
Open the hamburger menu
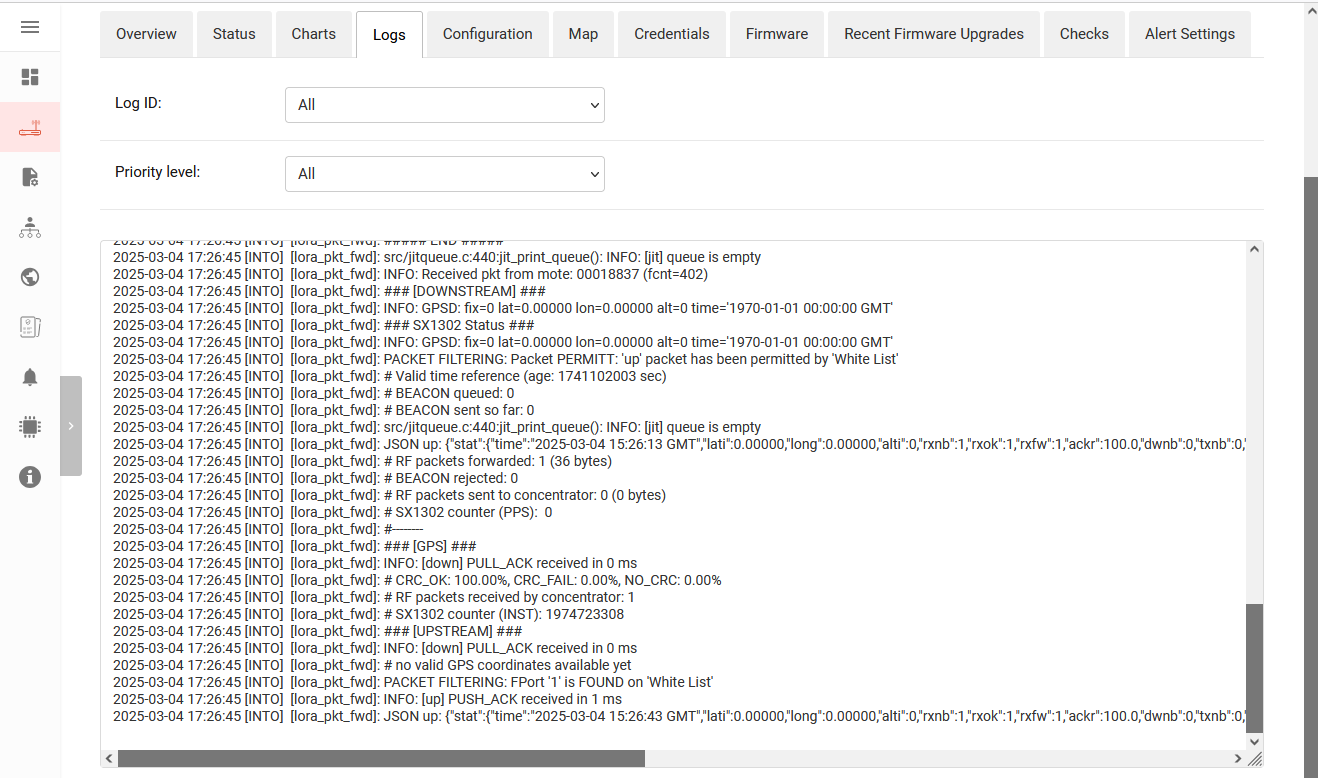[x=30, y=27]
